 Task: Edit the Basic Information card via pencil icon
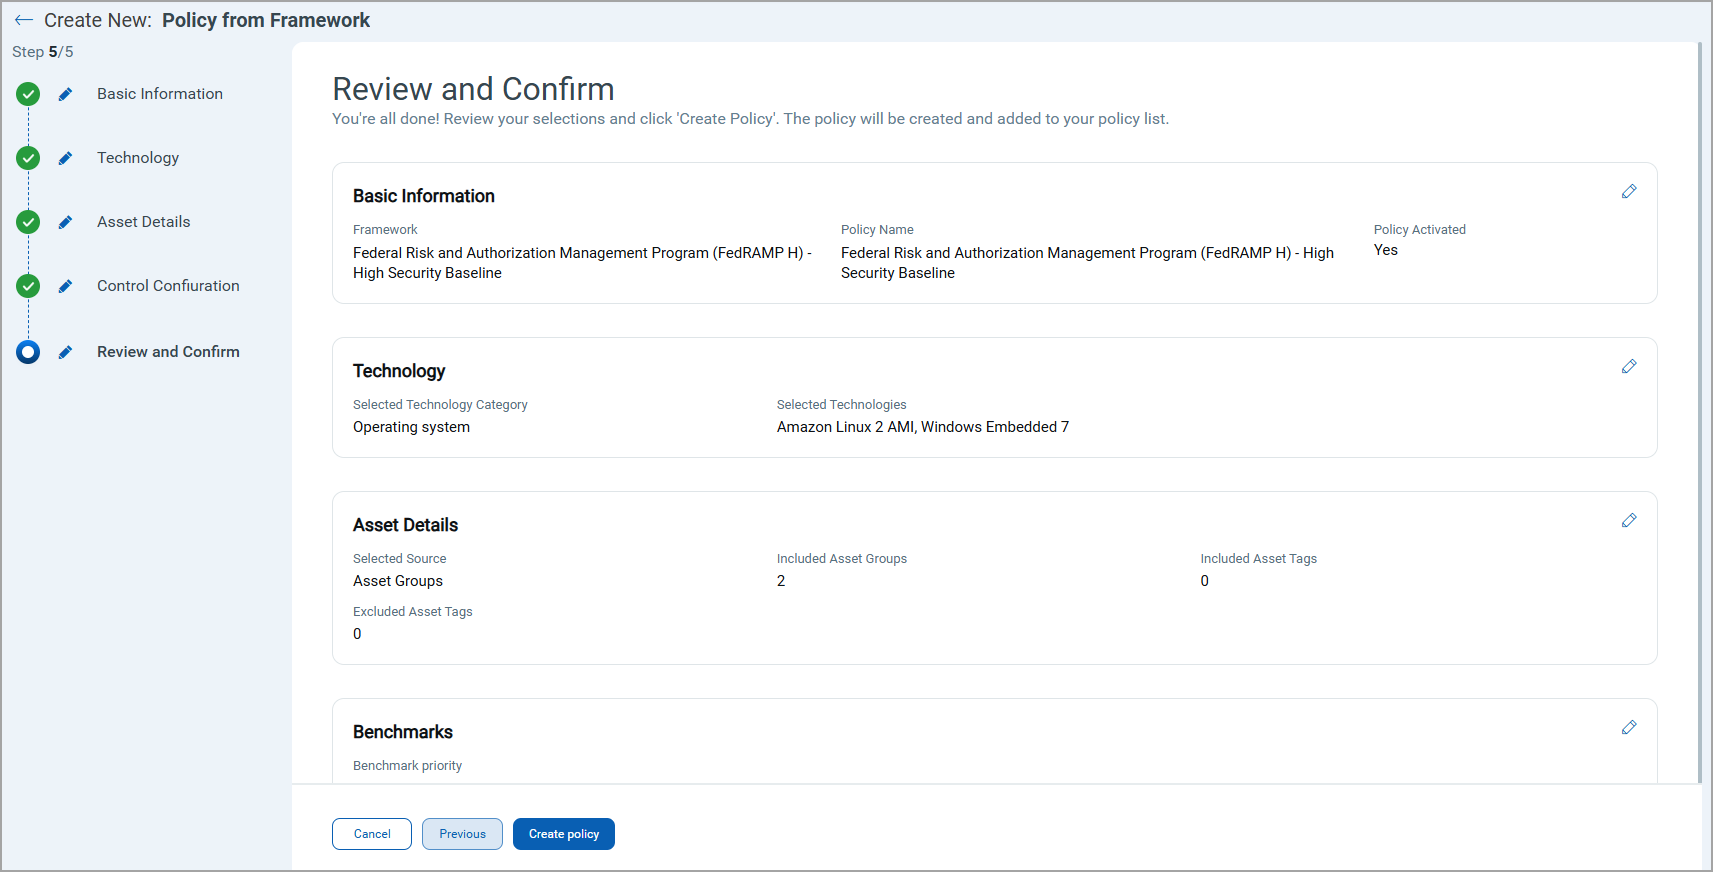(1629, 191)
